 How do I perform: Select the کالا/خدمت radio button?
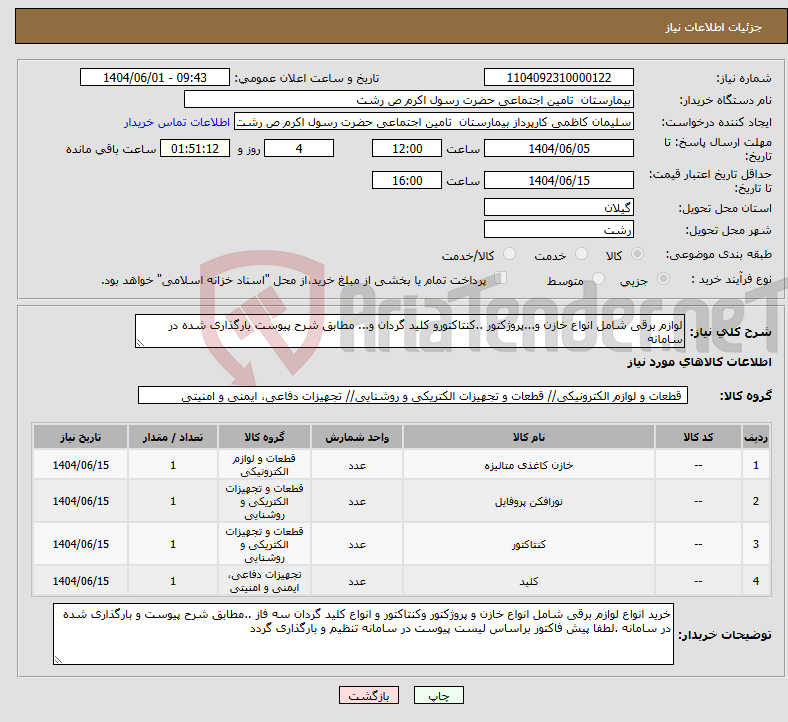point(509,254)
